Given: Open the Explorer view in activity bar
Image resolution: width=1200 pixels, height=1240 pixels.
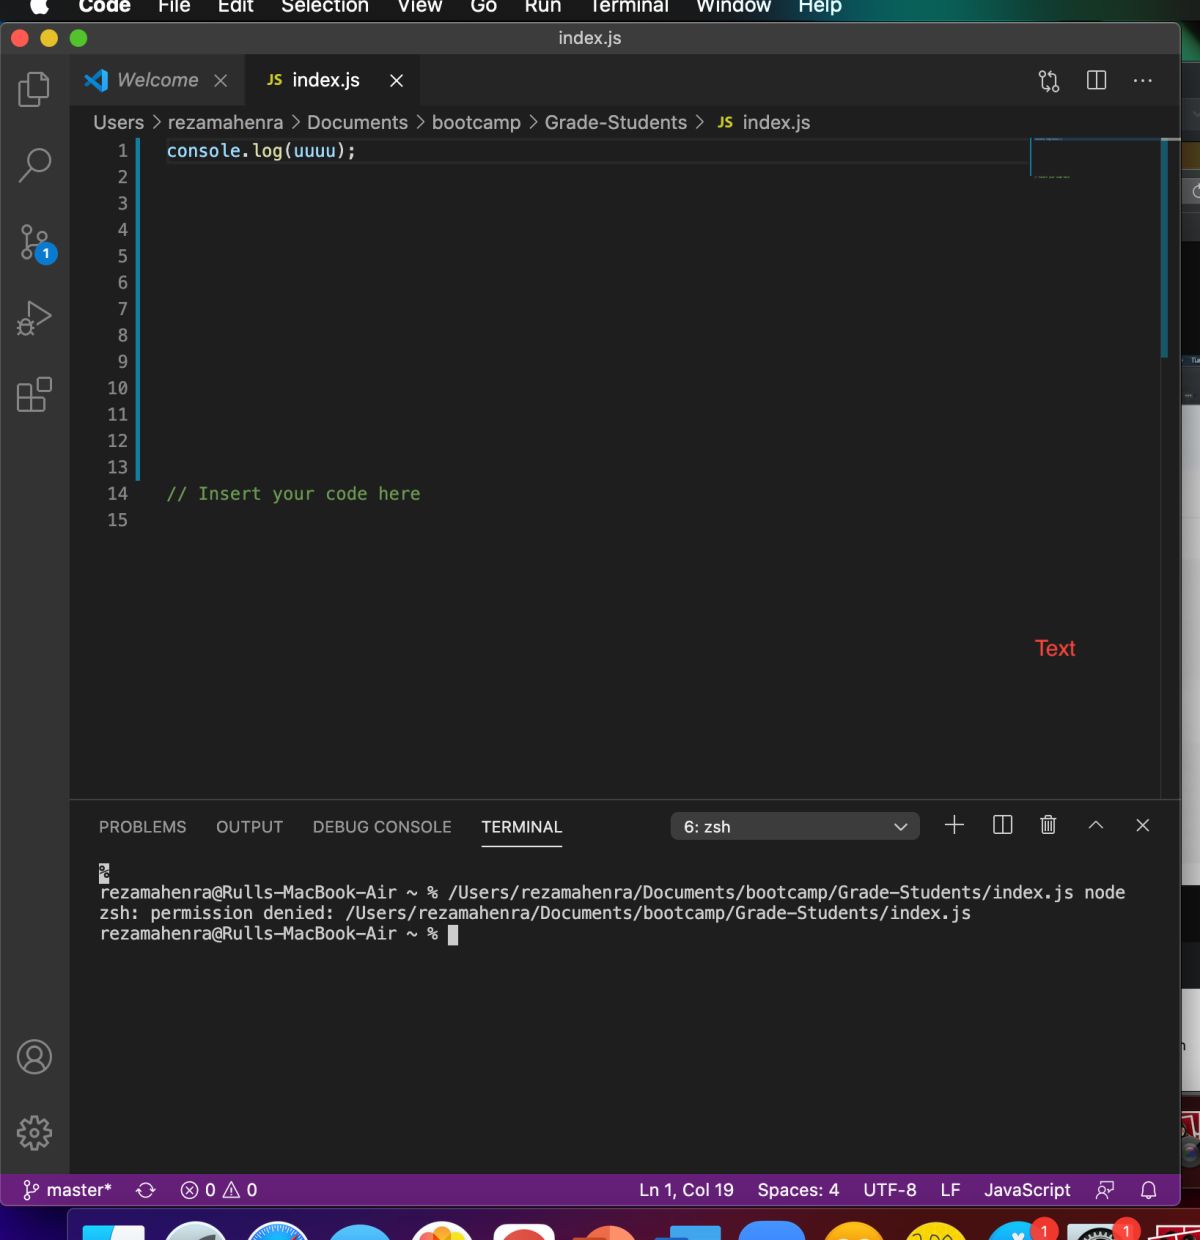Looking at the screenshot, I should pos(34,89).
